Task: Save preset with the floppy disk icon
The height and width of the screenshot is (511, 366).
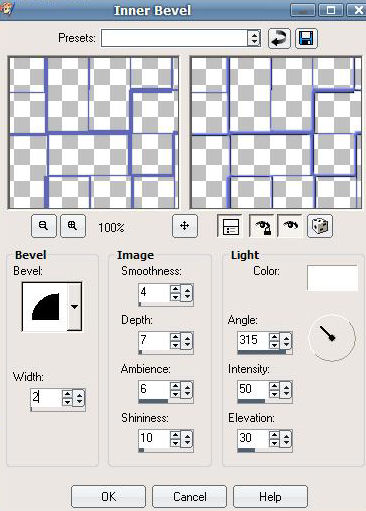Action: tap(306, 38)
